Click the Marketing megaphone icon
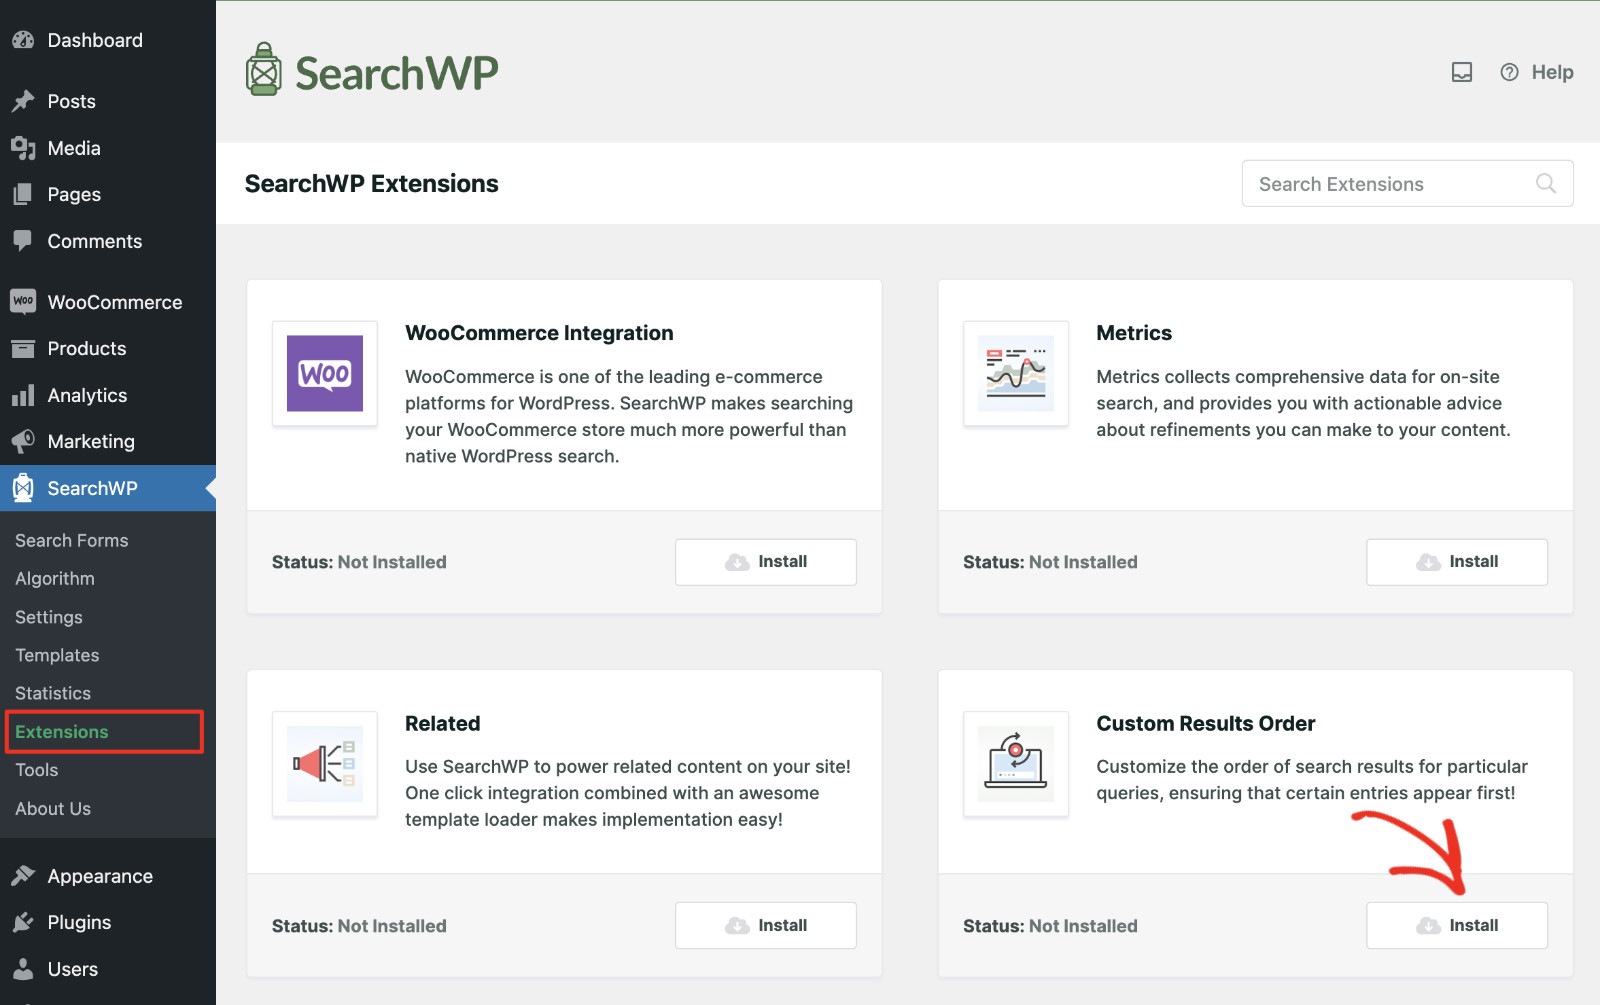1600x1005 pixels. tap(24, 441)
